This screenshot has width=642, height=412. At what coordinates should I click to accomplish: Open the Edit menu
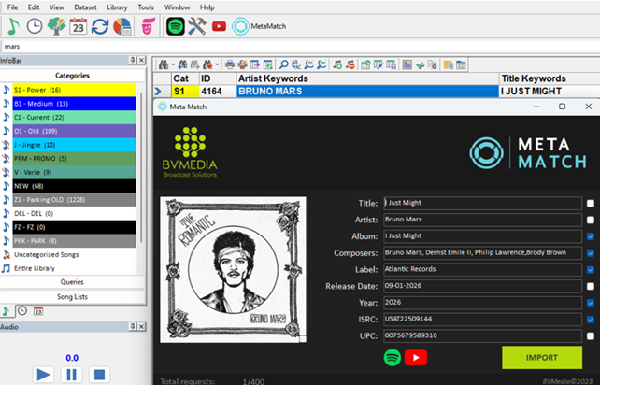point(34,7)
